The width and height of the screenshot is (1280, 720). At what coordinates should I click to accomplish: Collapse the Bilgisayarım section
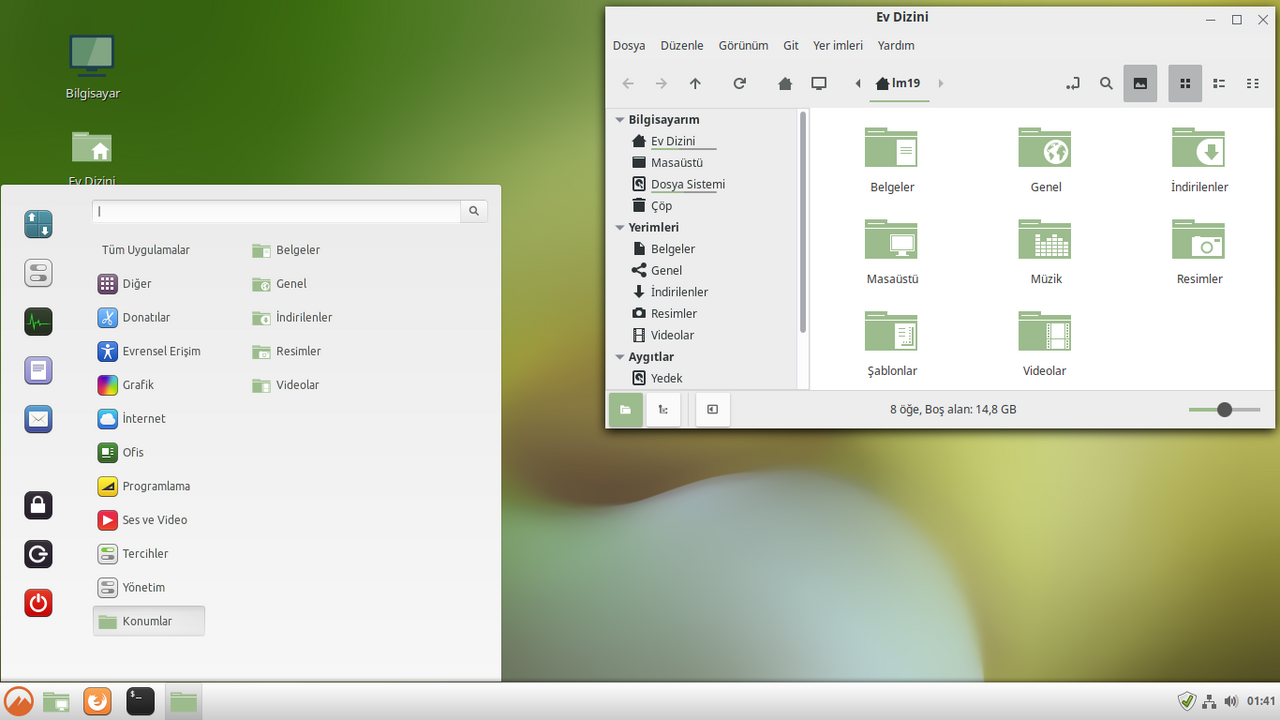[620, 120]
